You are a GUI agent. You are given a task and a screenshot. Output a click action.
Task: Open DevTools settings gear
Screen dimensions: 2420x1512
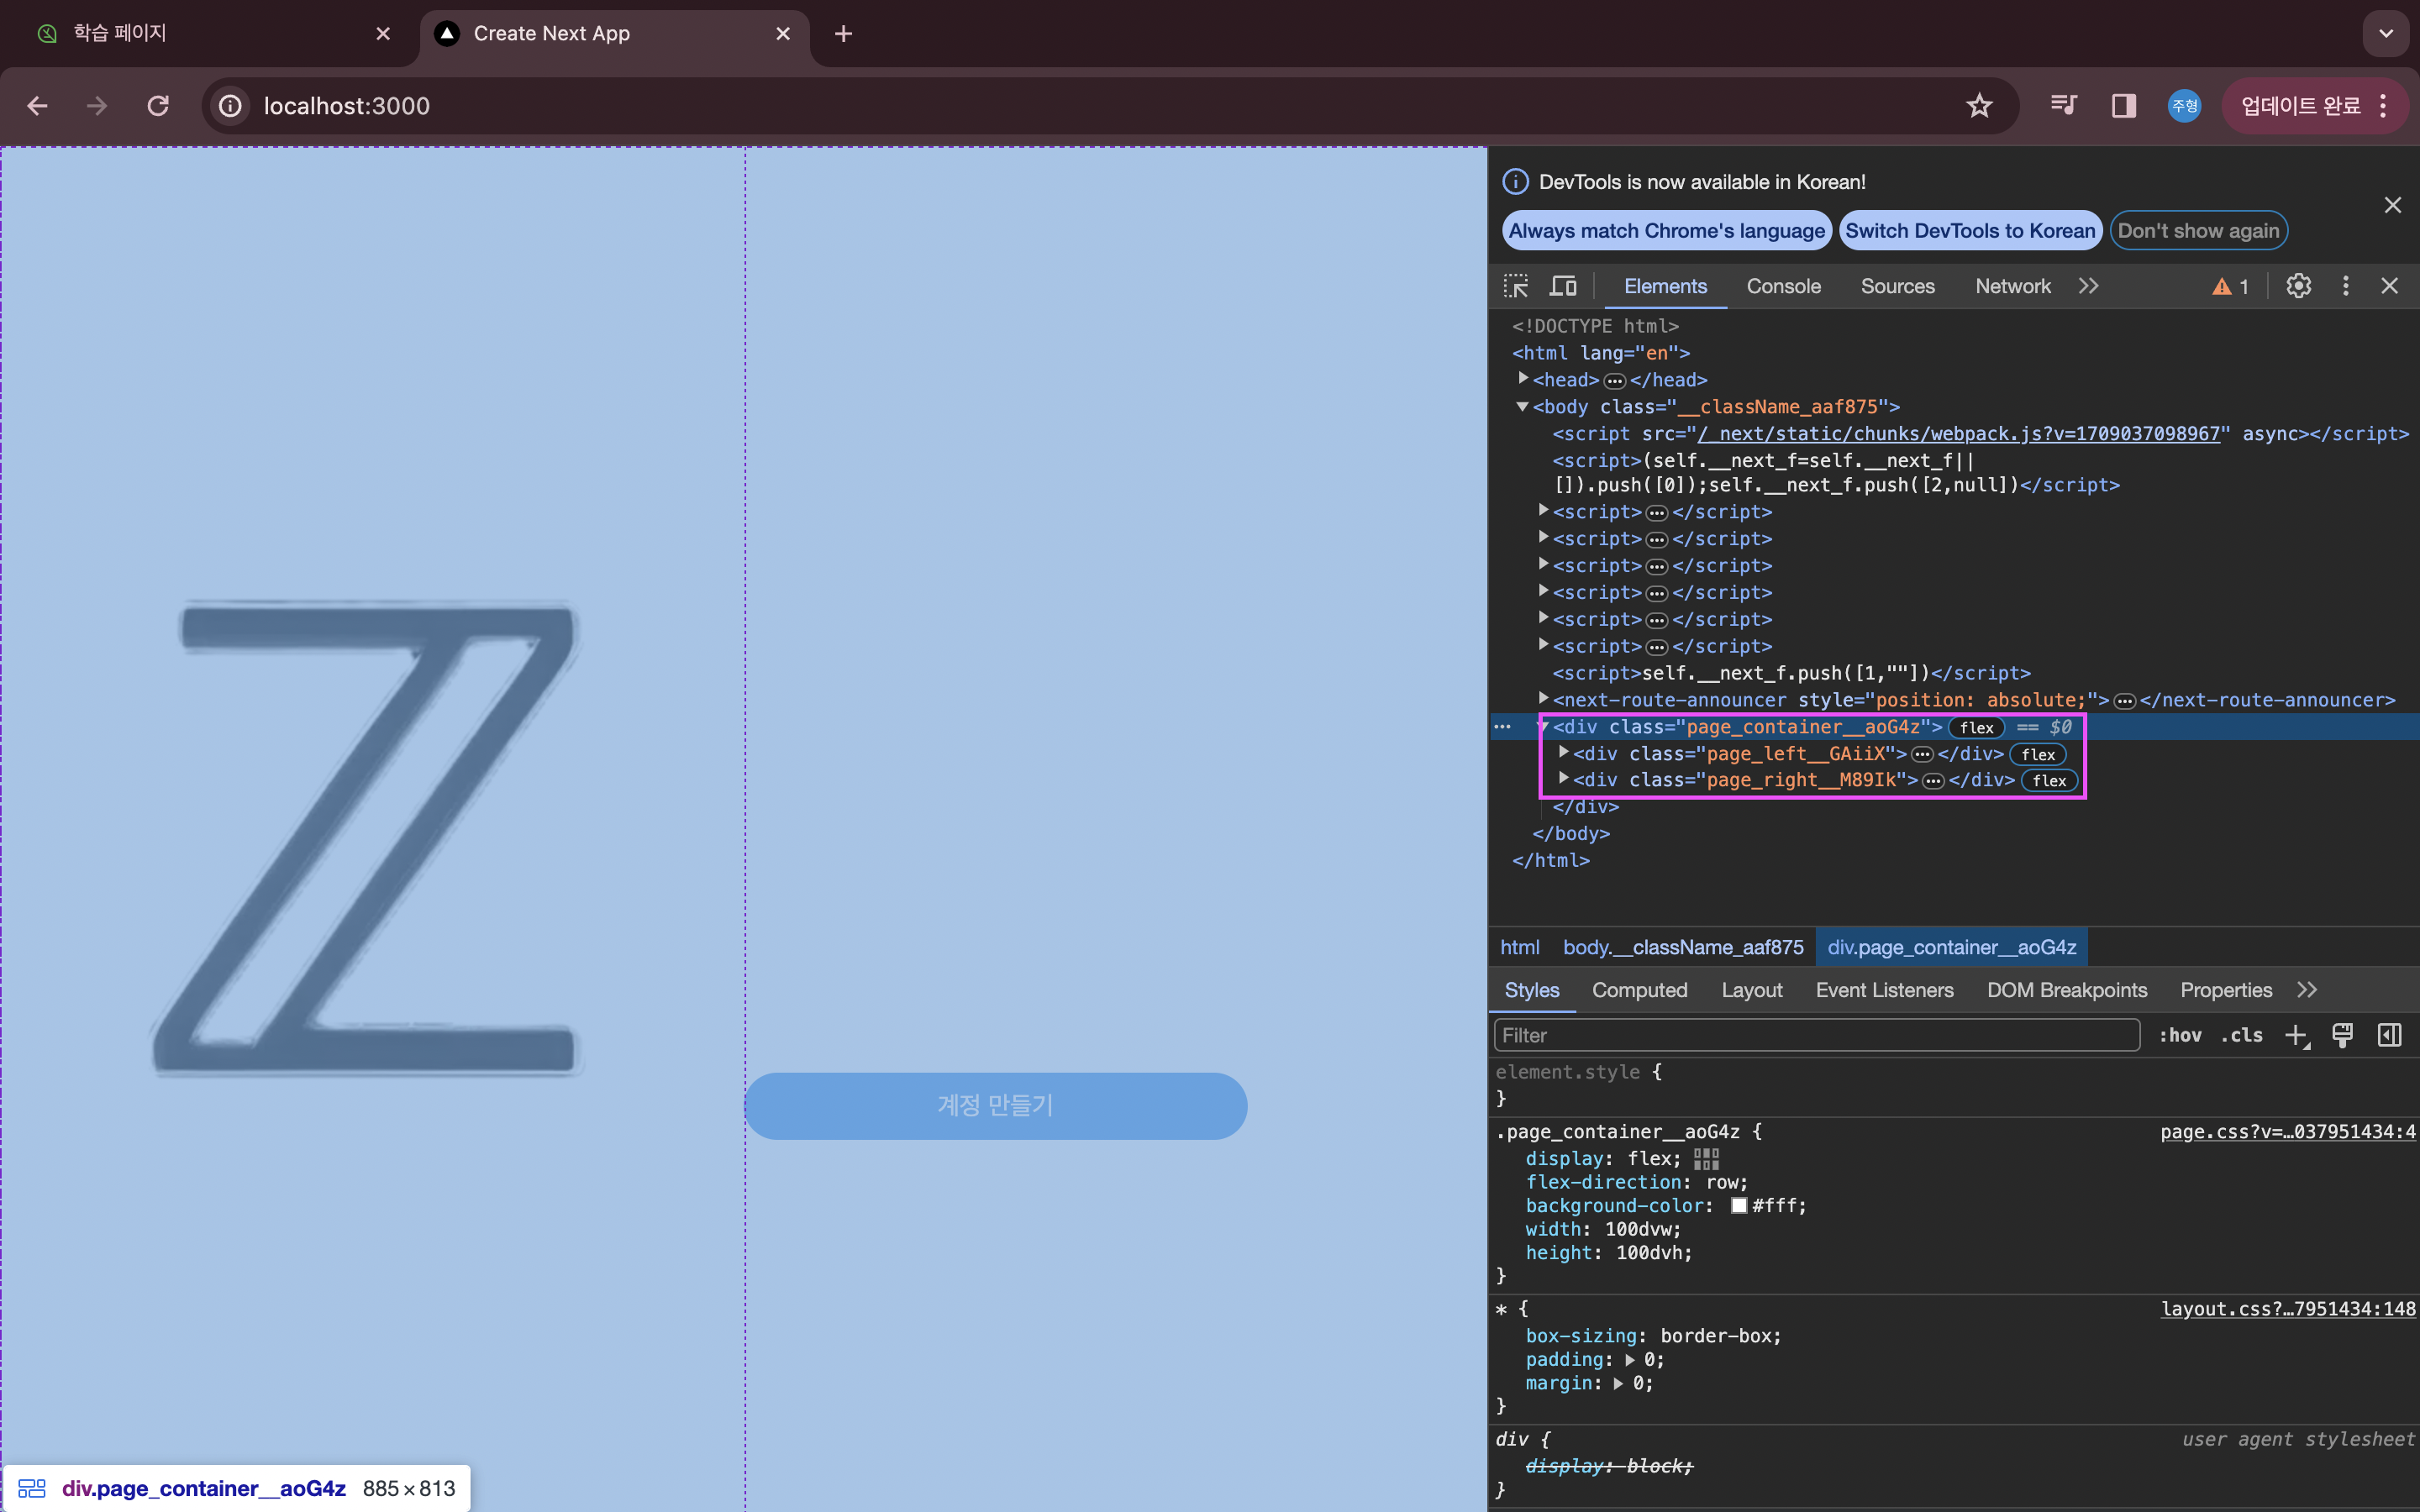tap(2298, 286)
